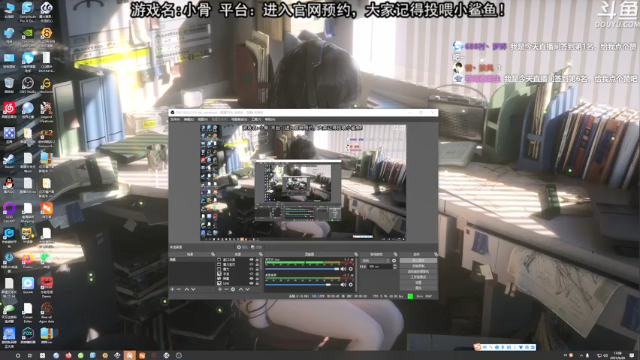640x360 pixels.
Task: Add a new scene in OBS Scenes panel
Action: 173,289
